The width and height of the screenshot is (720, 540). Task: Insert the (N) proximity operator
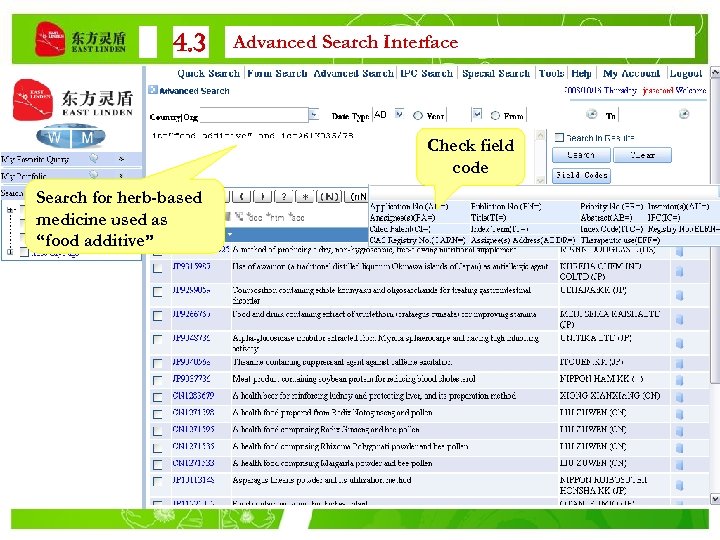(x=329, y=197)
